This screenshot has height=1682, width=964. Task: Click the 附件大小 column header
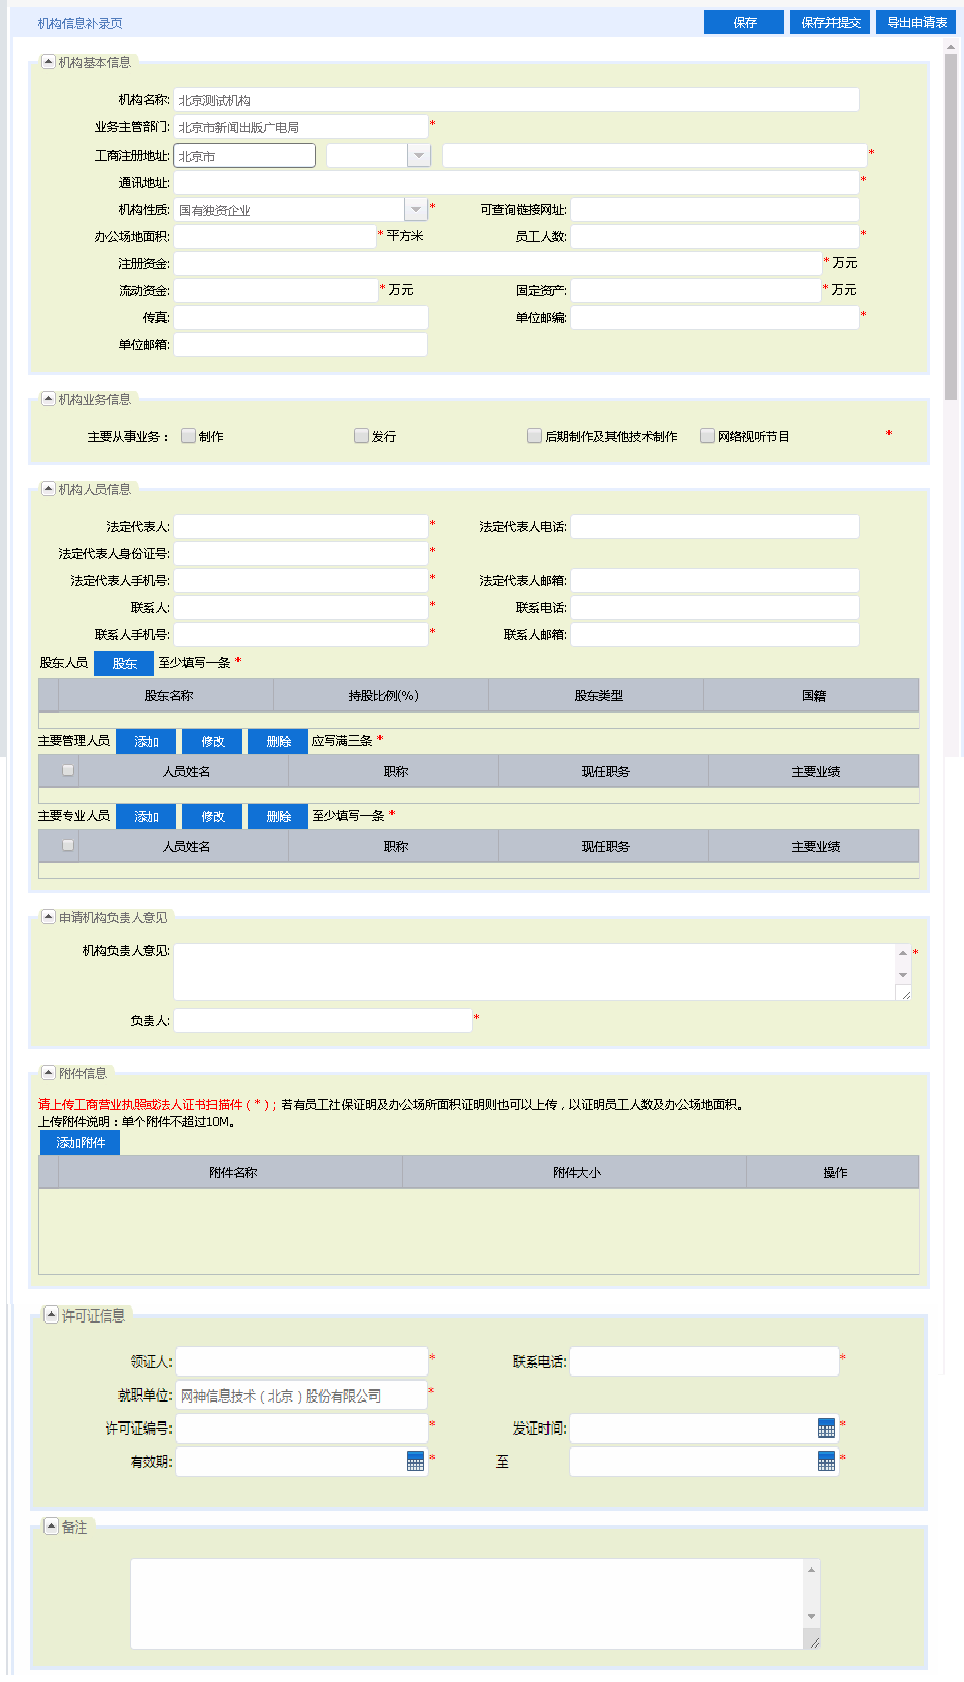click(x=576, y=1172)
